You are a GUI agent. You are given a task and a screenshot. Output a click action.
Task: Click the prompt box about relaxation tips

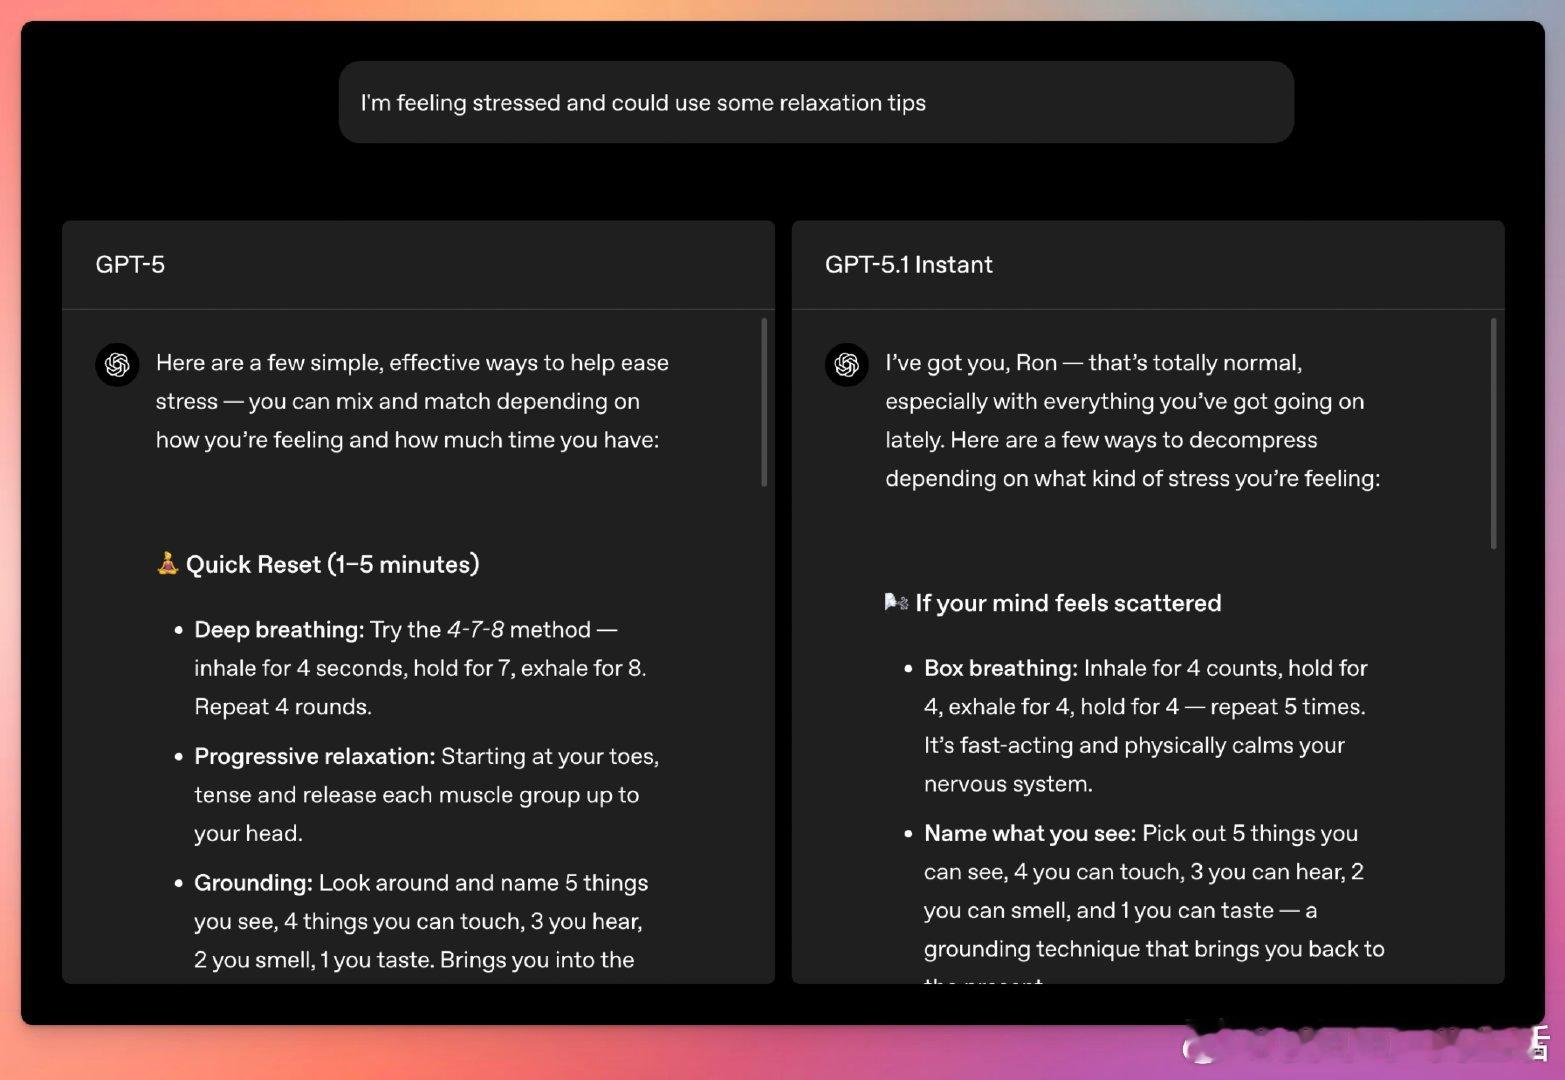click(x=816, y=102)
